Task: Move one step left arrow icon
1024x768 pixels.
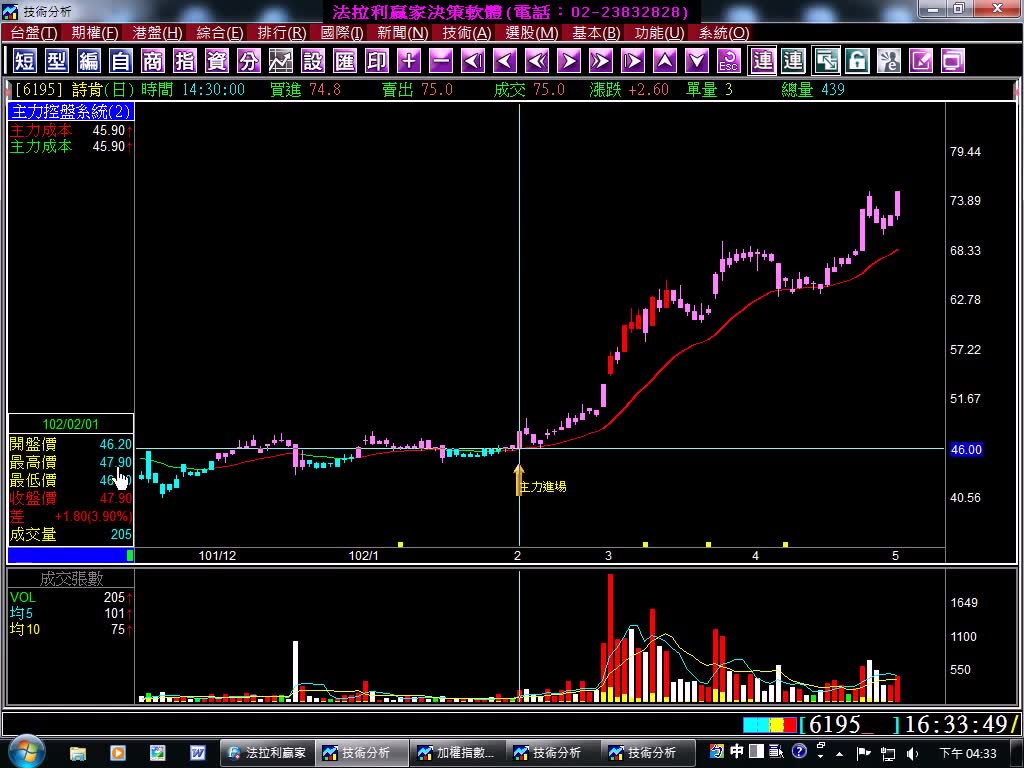Action: point(505,61)
